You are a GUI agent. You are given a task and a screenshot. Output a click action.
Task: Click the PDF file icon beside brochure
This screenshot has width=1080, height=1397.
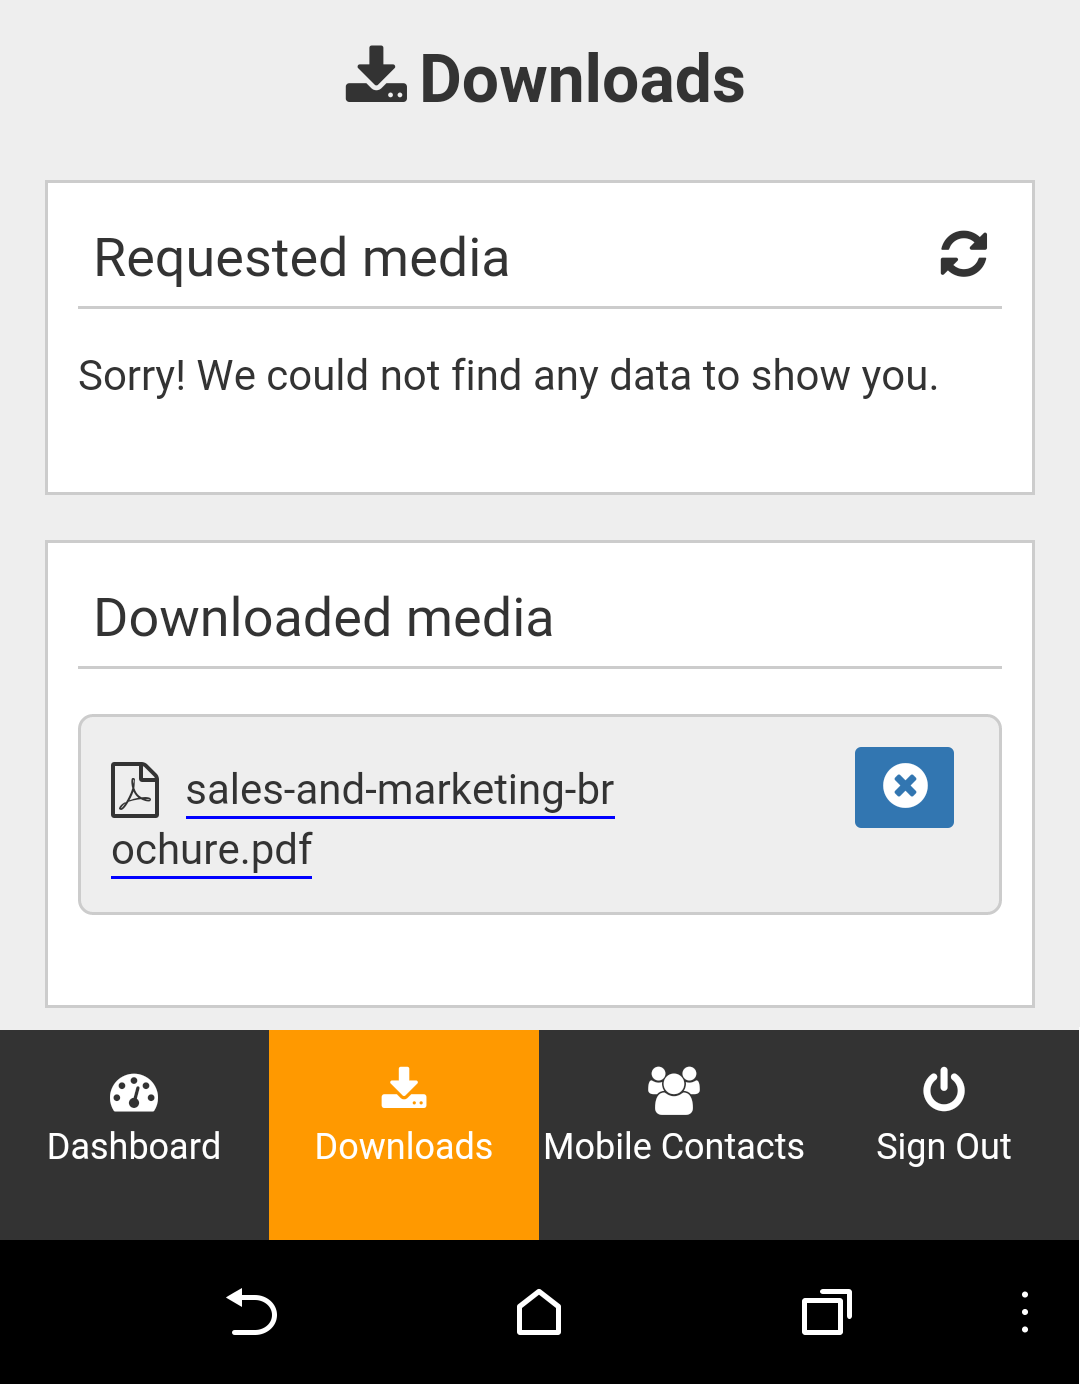[x=135, y=790]
